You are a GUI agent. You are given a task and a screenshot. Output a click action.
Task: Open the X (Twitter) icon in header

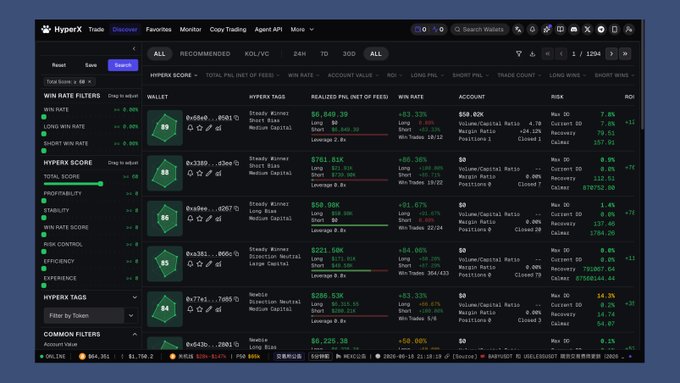587,29
